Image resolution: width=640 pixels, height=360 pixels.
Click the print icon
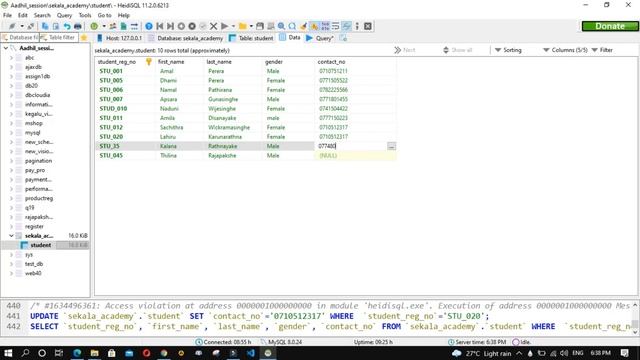78,26
